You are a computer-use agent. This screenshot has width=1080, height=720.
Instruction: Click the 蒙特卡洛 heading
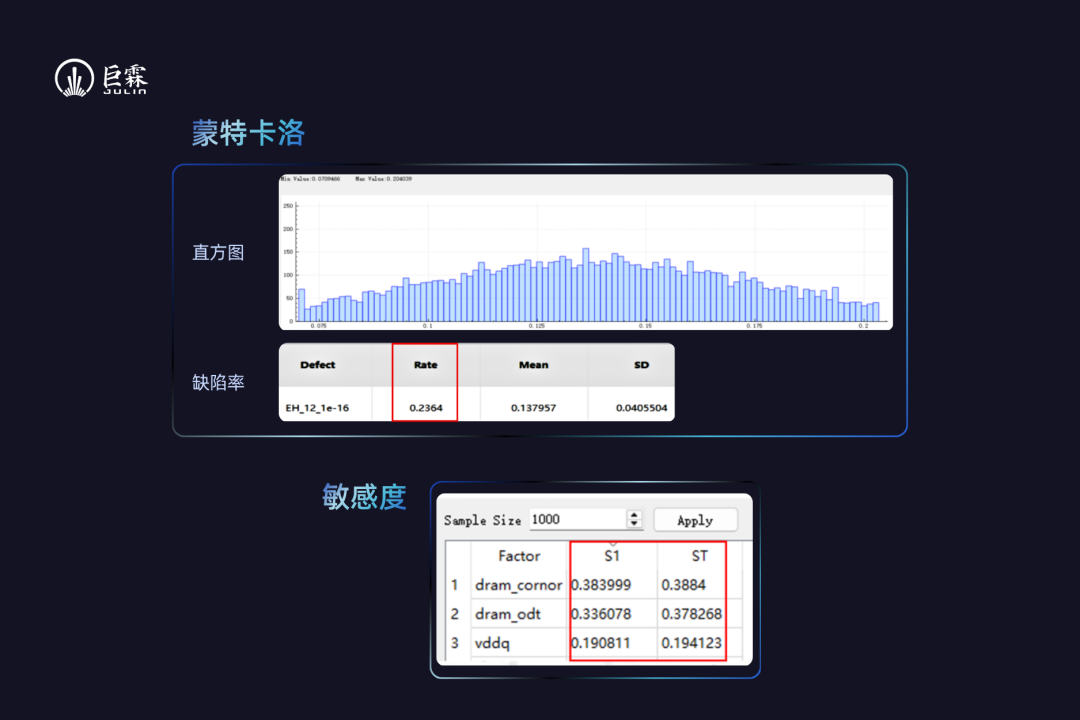248,133
